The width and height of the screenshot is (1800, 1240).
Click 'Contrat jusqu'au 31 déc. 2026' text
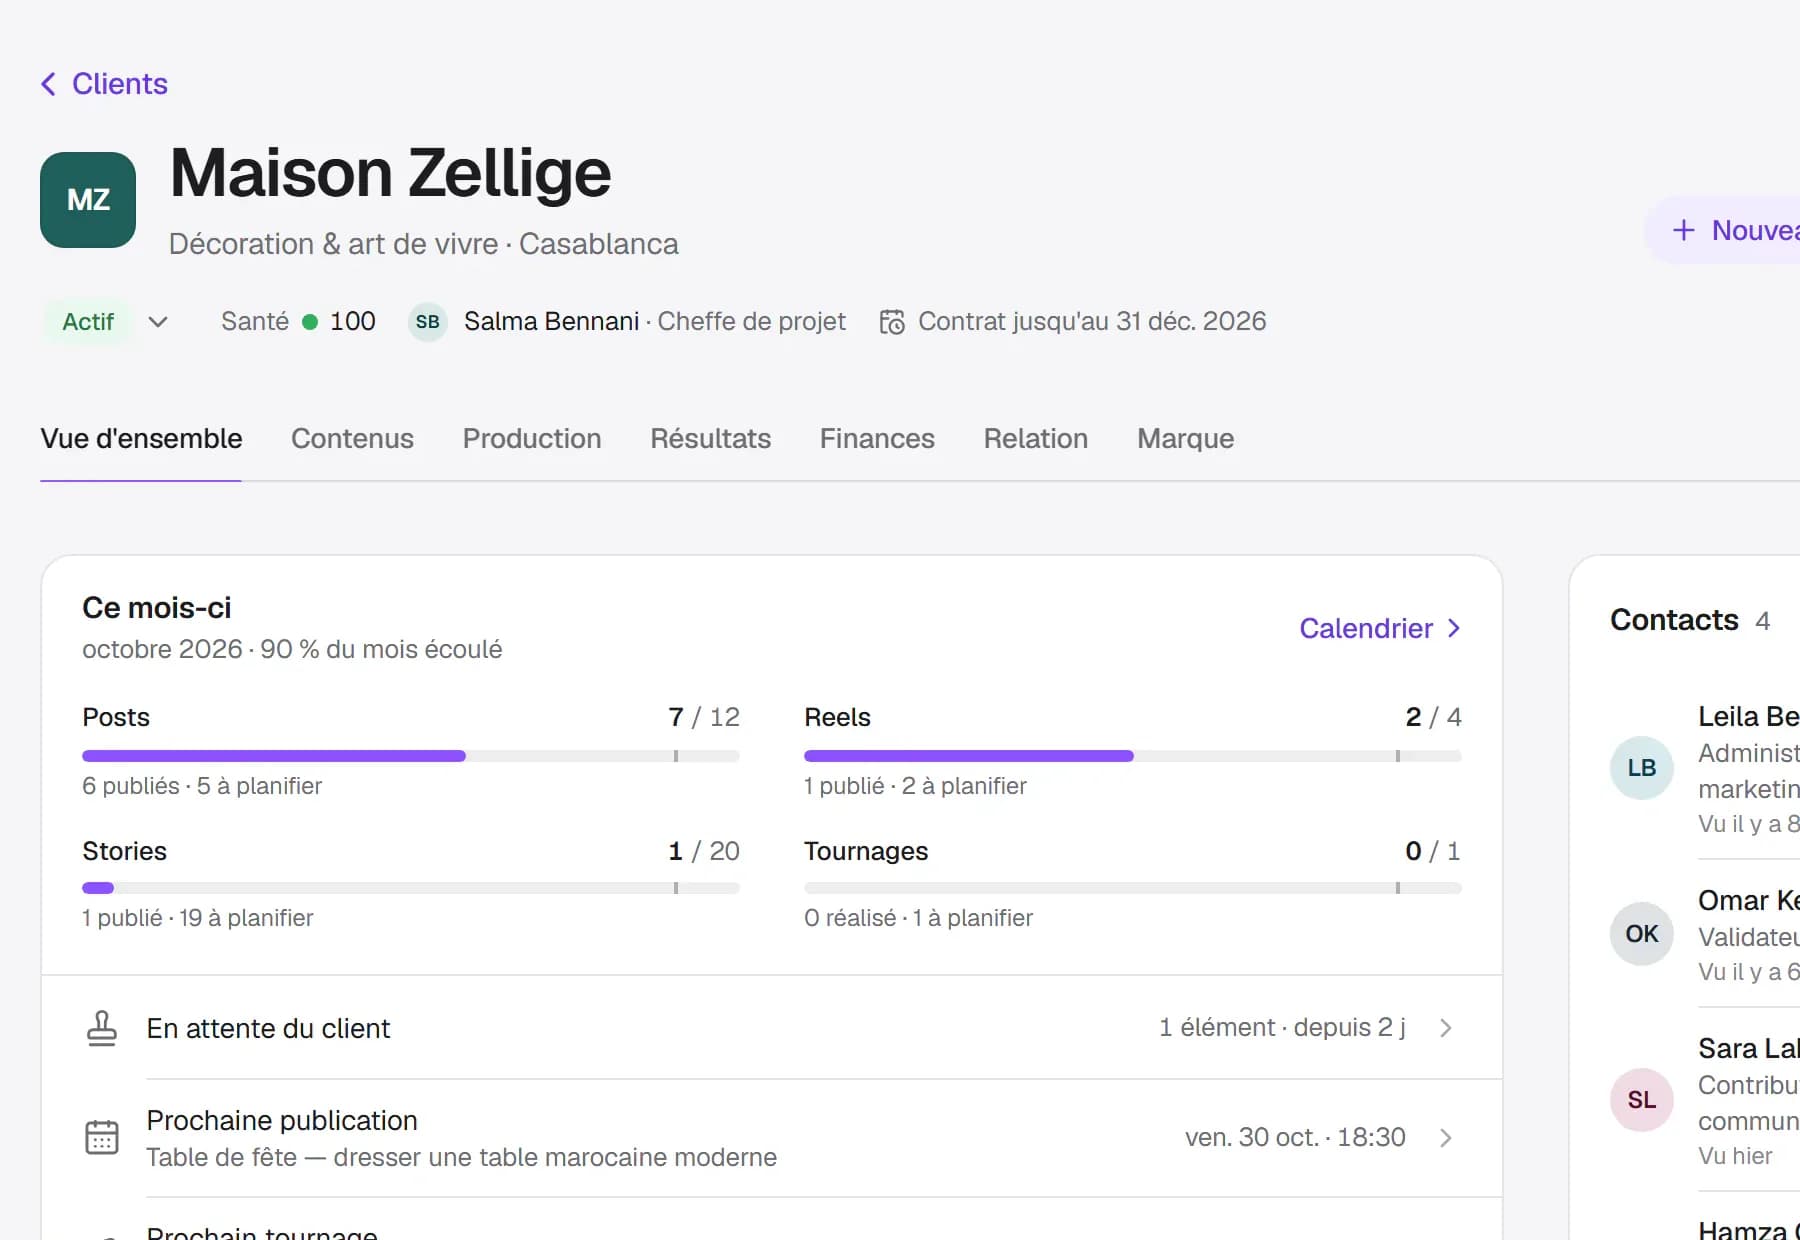1092,322
